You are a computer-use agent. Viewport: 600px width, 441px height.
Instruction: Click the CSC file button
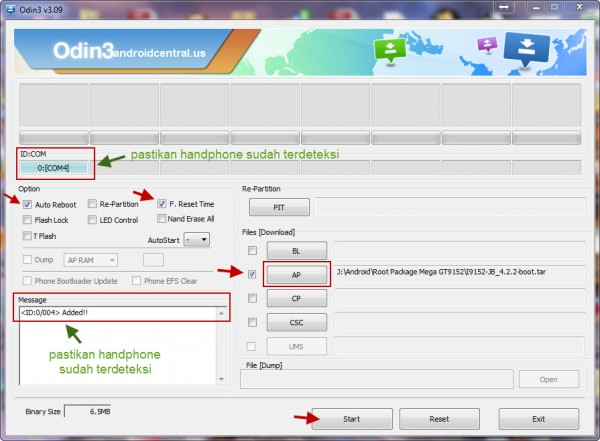tap(297, 323)
